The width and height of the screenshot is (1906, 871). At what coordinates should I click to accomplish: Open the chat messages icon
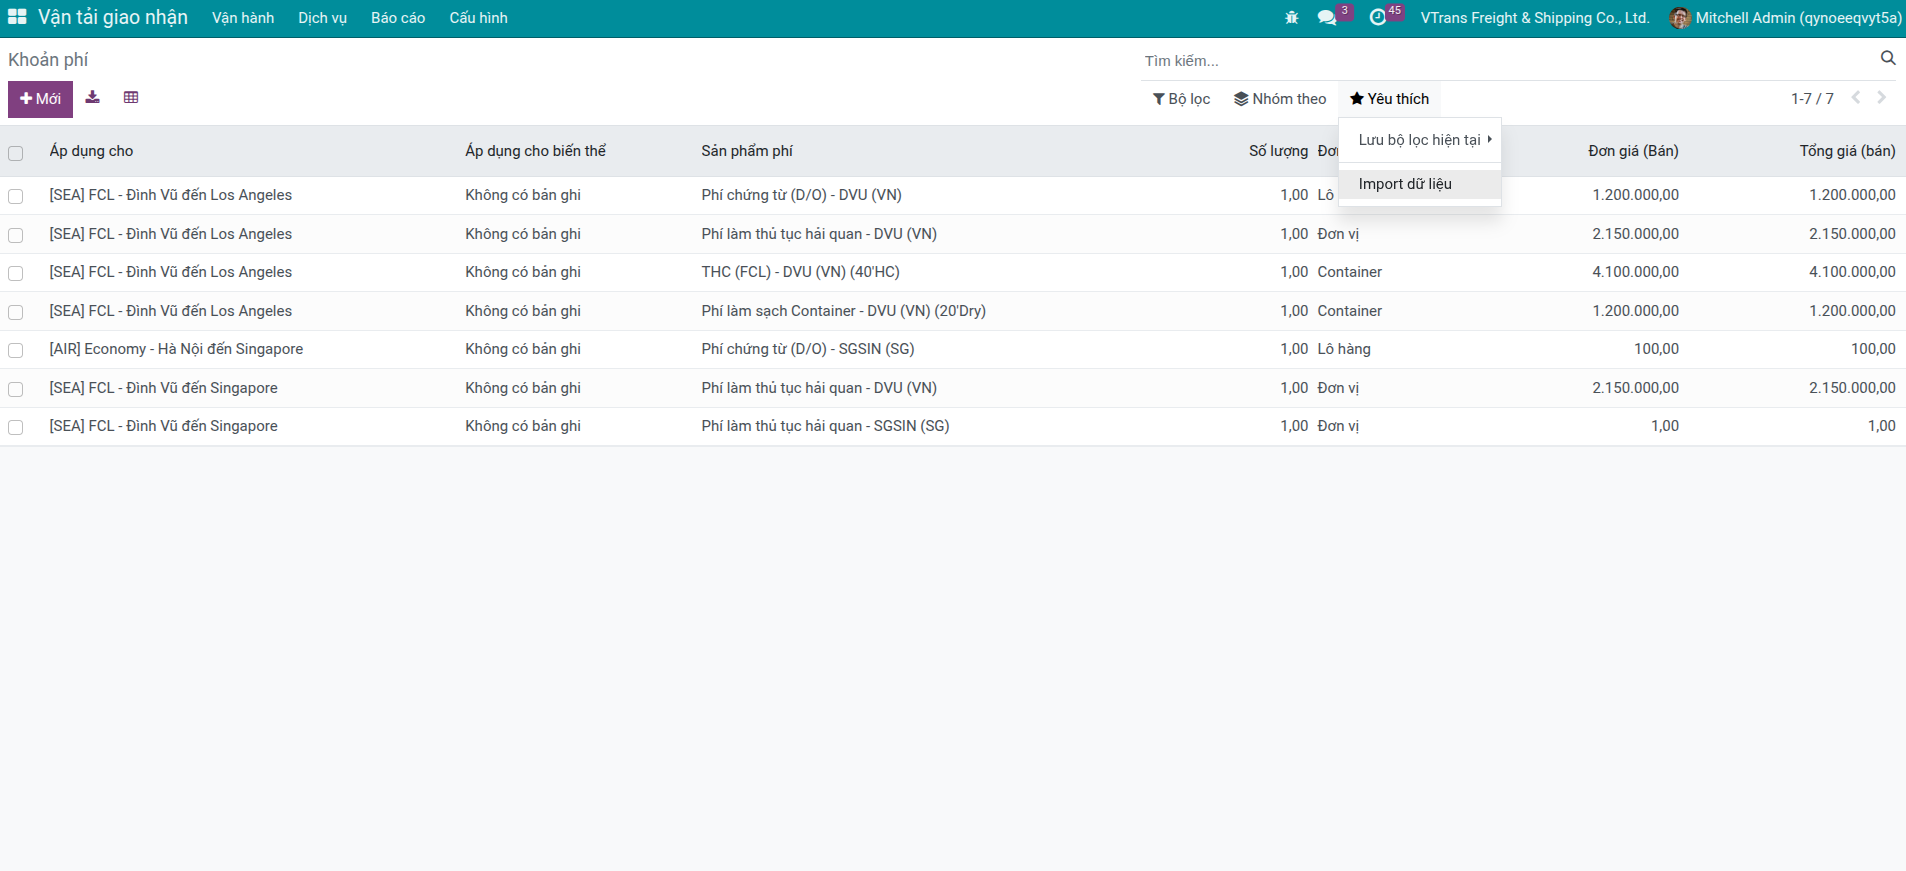point(1327,18)
